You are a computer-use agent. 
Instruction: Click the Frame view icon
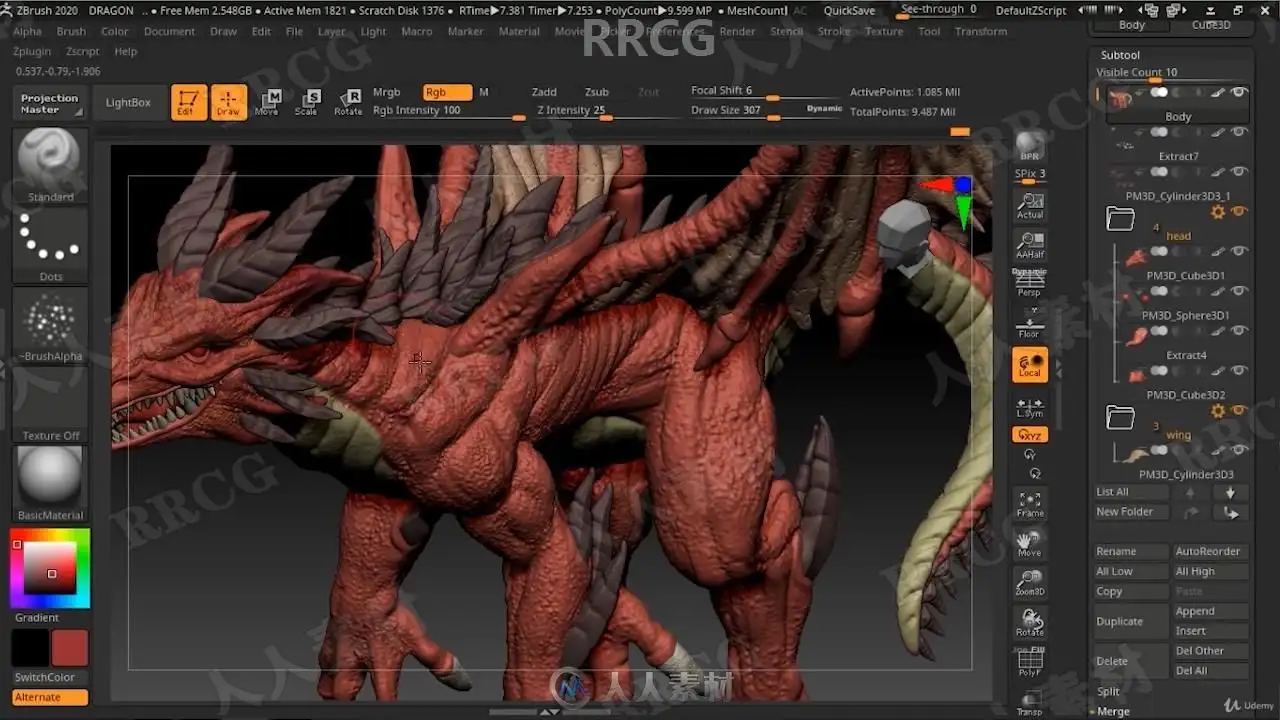[x=1029, y=504]
